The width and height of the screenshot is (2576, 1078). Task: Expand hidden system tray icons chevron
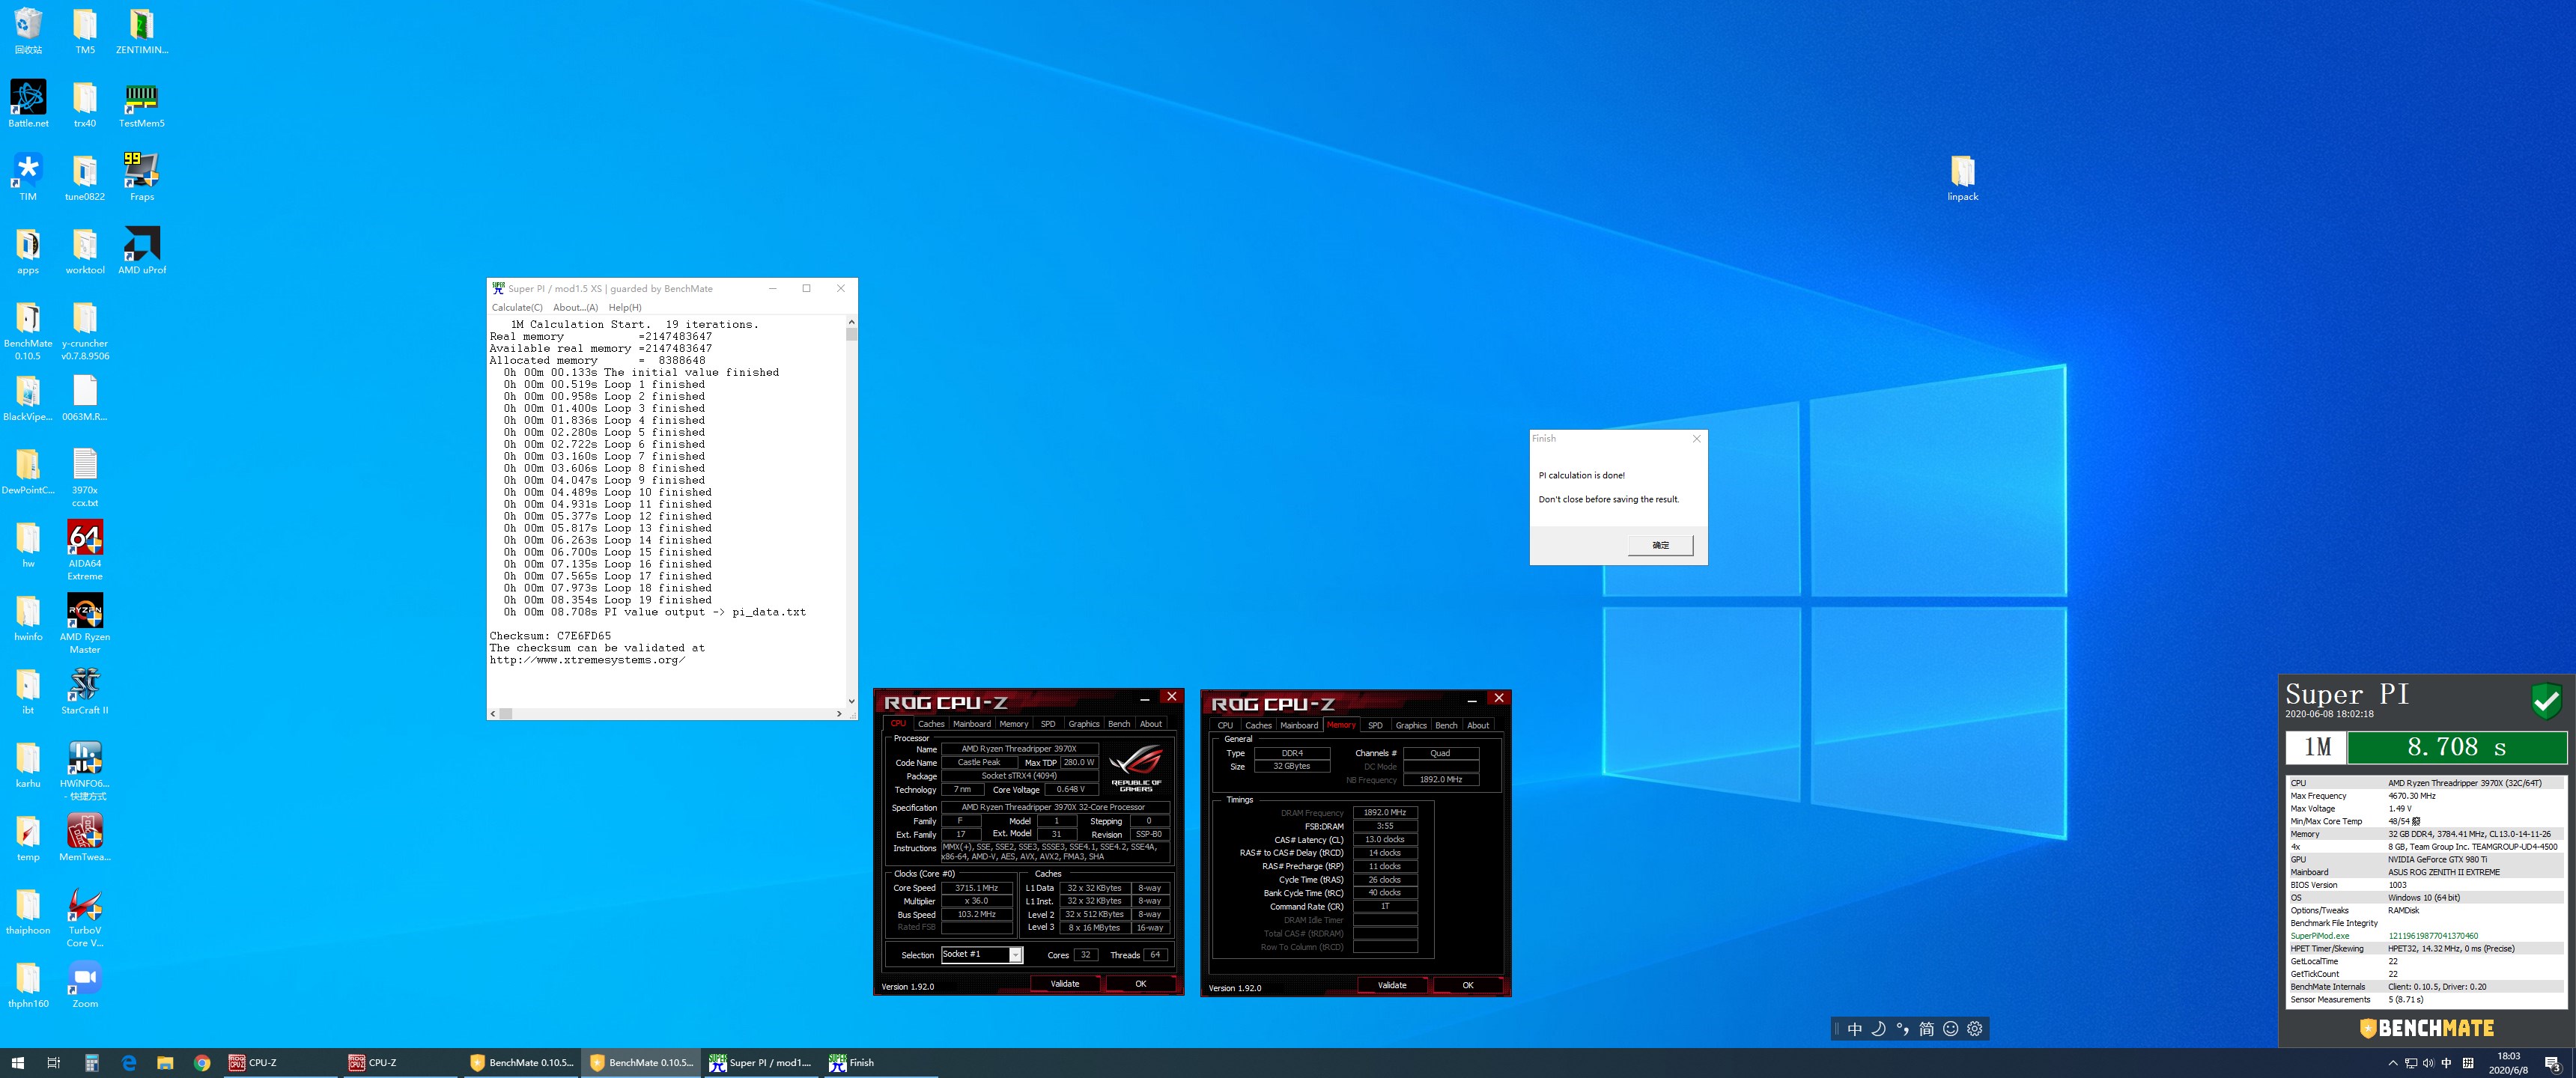(x=2392, y=1063)
